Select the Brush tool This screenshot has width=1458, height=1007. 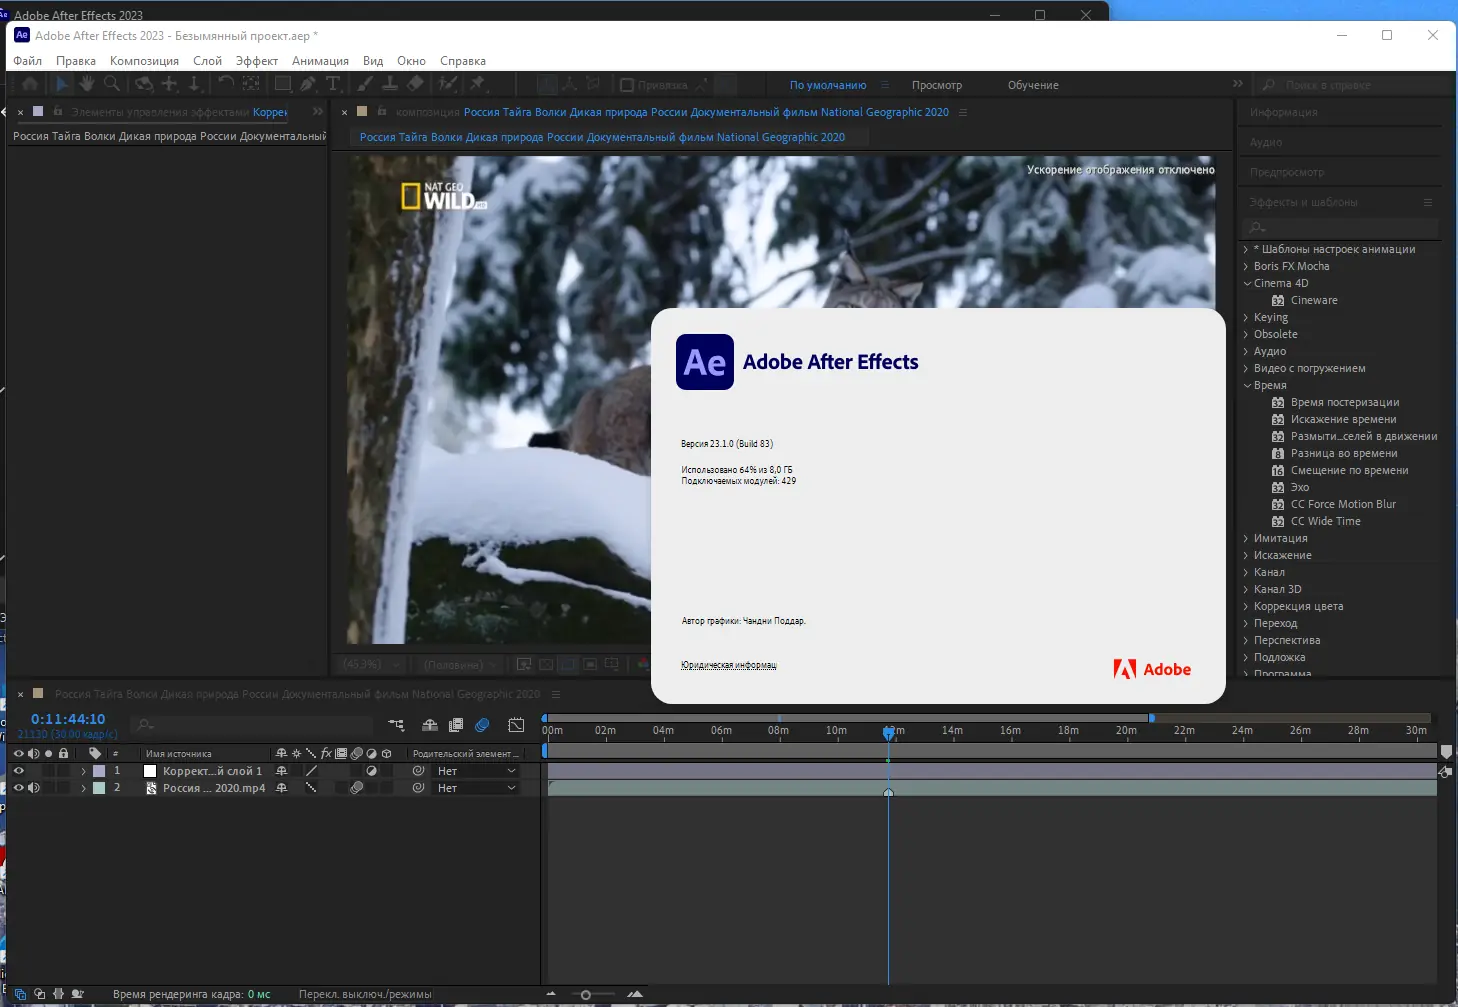[x=366, y=84]
